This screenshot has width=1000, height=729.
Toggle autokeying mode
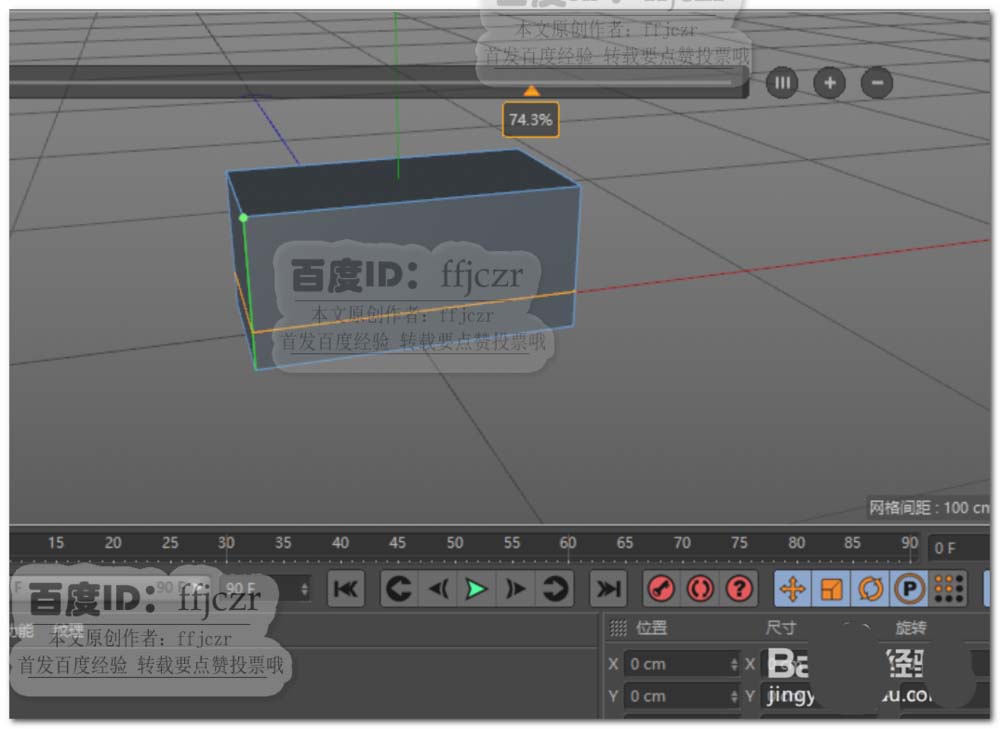700,588
